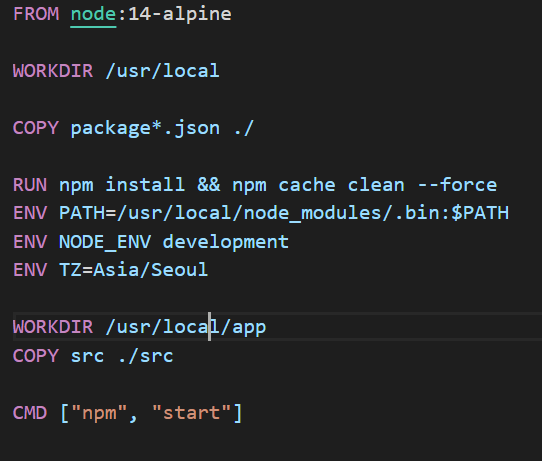Click the './src' destination path
Image resolution: width=542 pixels, height=461 pixels.
[x=145, y=356]
